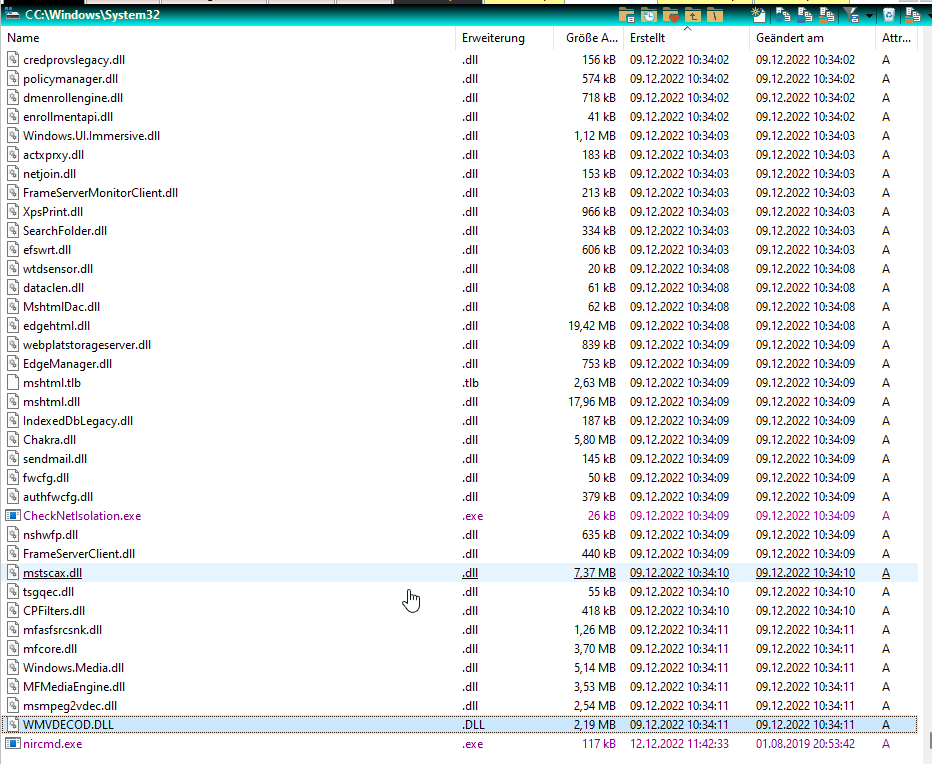Viewport: 932px width, 764px height.
Task: Select the nshwfp.dll file name
Action: pyautogui.click(x=51, y=535)
